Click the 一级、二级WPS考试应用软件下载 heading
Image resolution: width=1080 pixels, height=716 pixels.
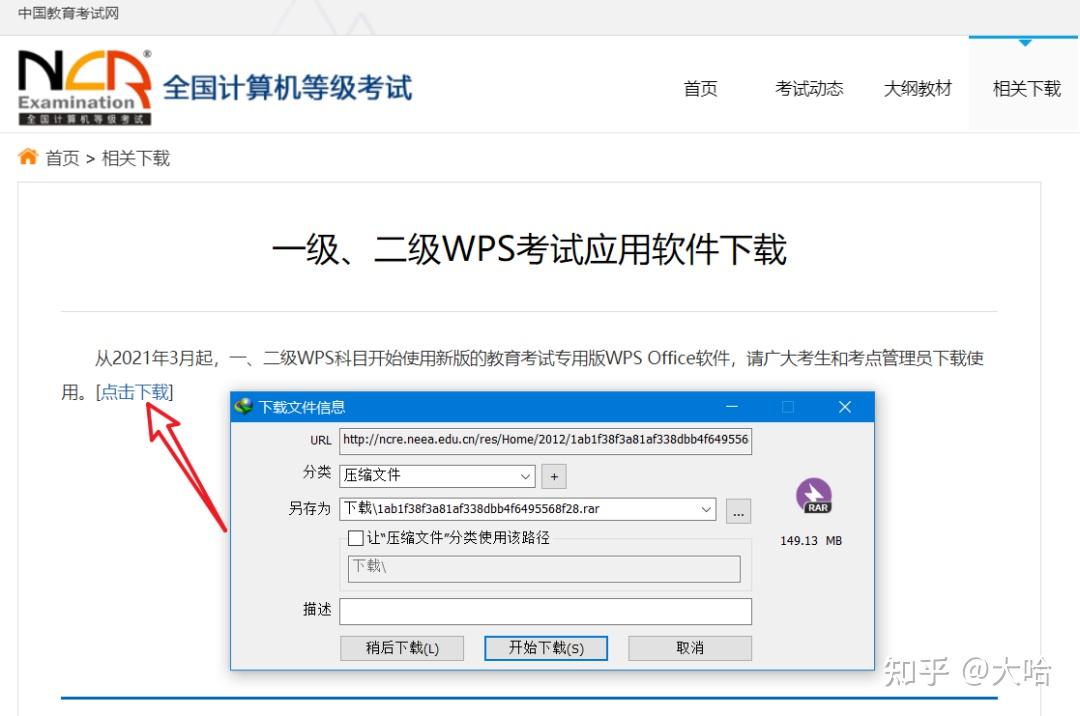529,249
